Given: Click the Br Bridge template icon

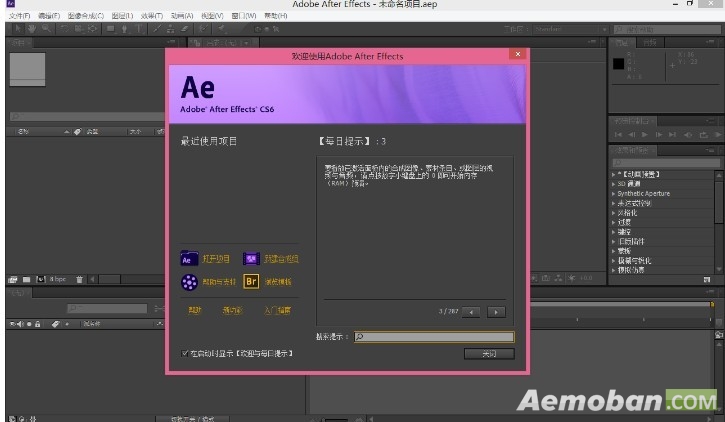Looking at the screenshot, I should pyautogui.click(x=251, y=281).
